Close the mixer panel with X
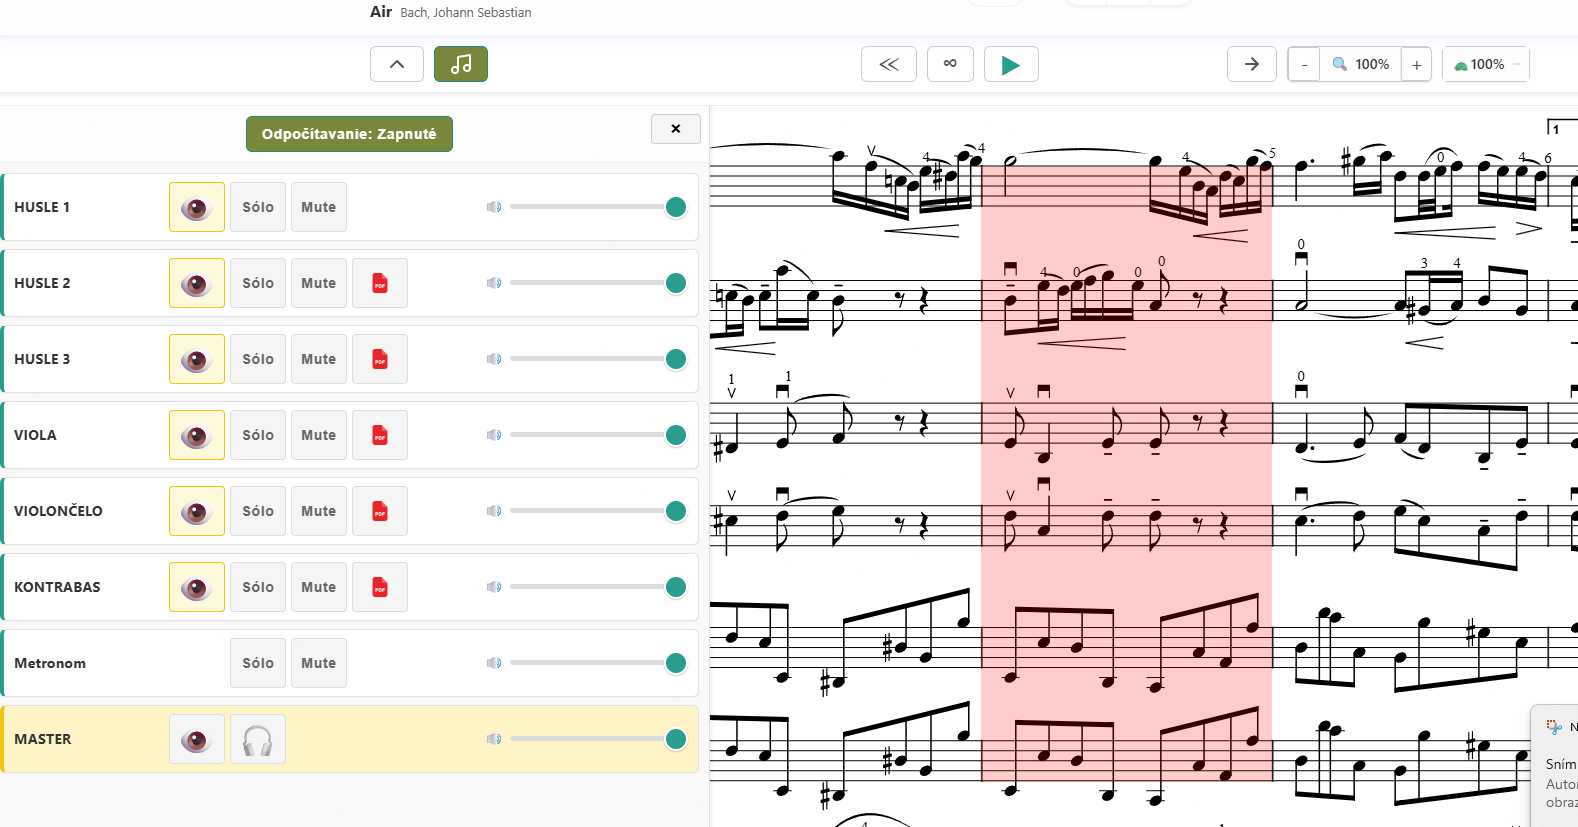 676,129
